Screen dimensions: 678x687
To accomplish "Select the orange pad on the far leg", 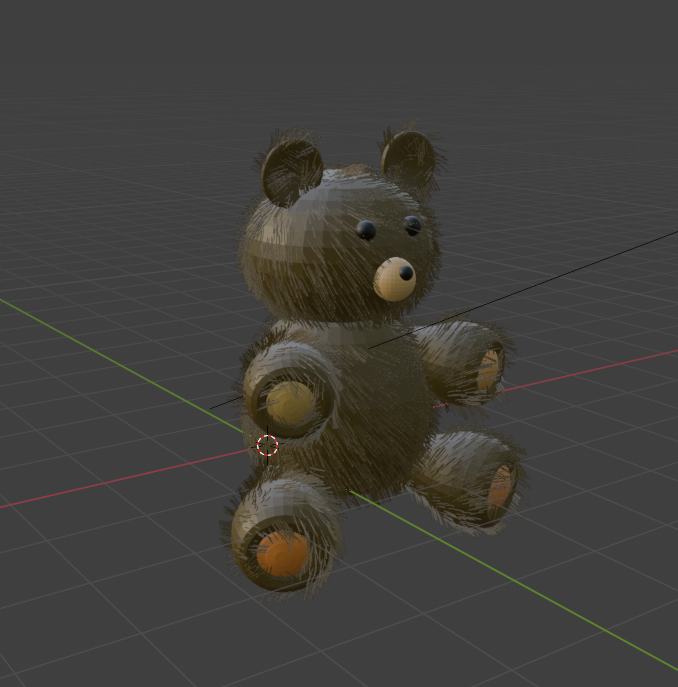I will click(x=499, y=488).
